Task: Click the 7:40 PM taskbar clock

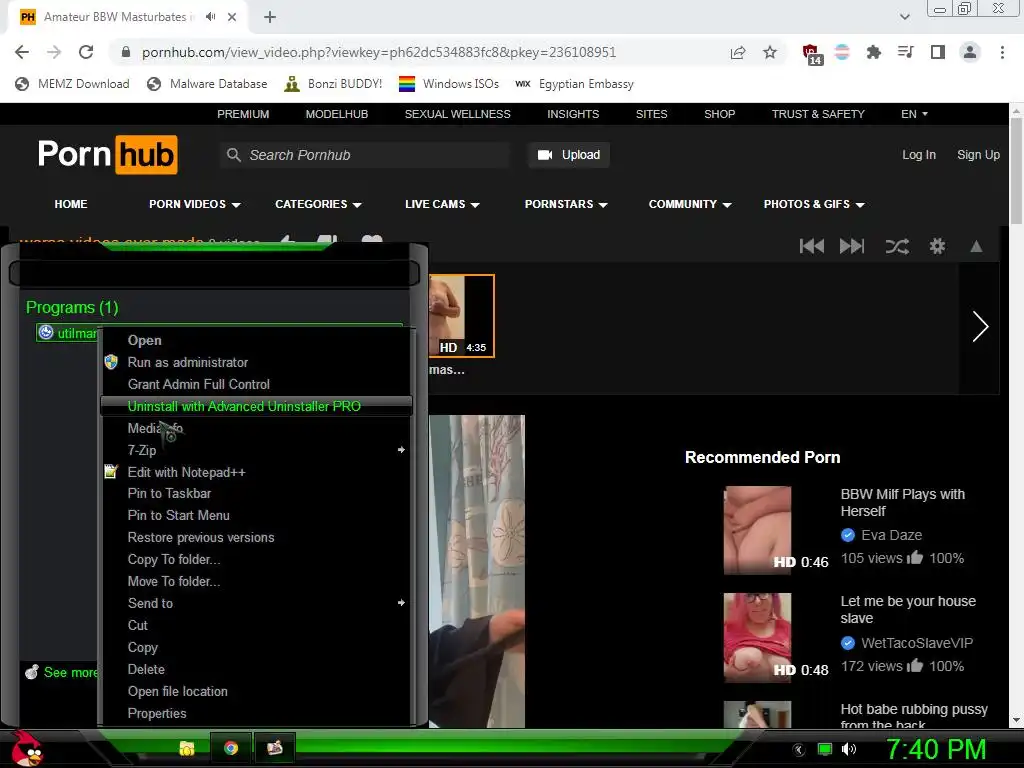Action: 936,750
